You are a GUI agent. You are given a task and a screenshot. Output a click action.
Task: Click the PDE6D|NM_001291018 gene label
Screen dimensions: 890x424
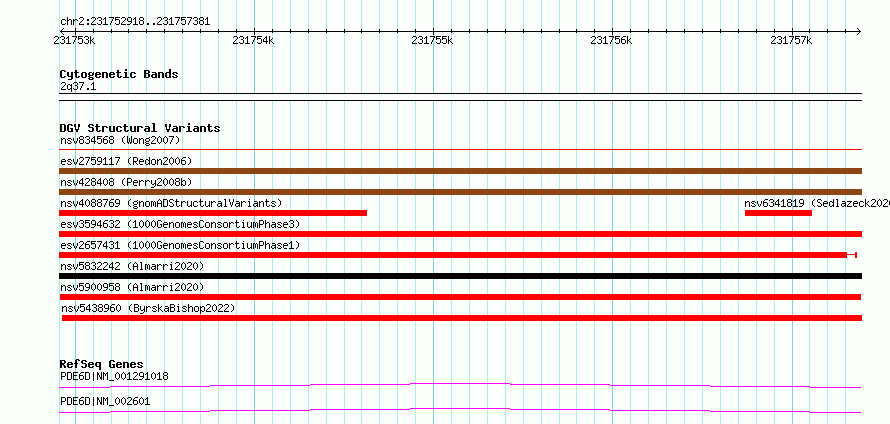(114, 376)
